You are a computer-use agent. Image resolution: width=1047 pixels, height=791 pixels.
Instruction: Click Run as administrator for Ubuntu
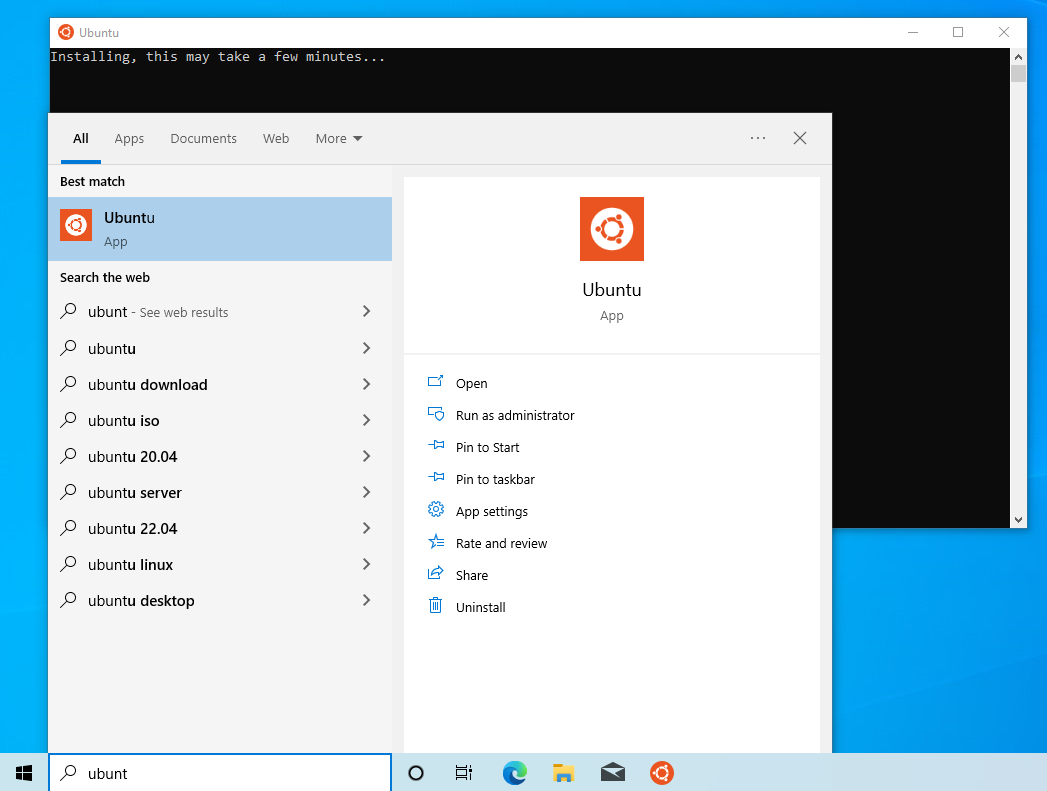click(514, 415)
